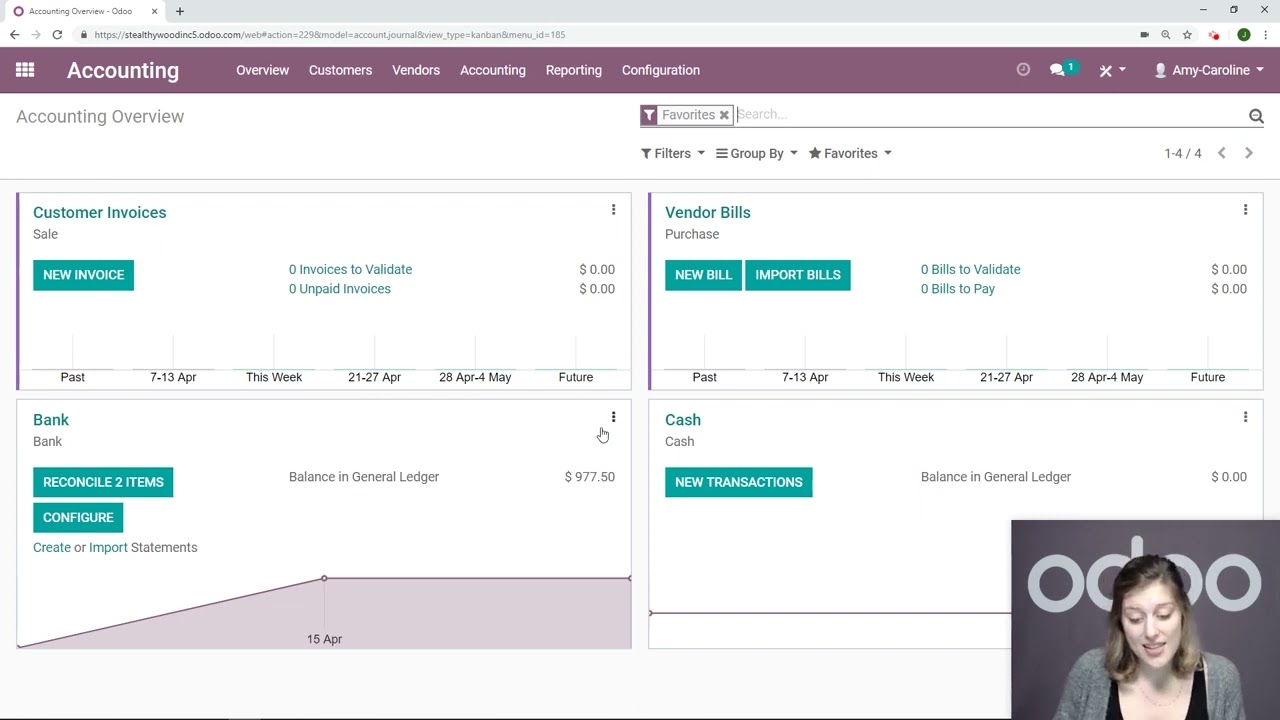Screen dimensions: 1280x720
Task: Close the Accounting Overview browser tab
Action: pos(155,11)
